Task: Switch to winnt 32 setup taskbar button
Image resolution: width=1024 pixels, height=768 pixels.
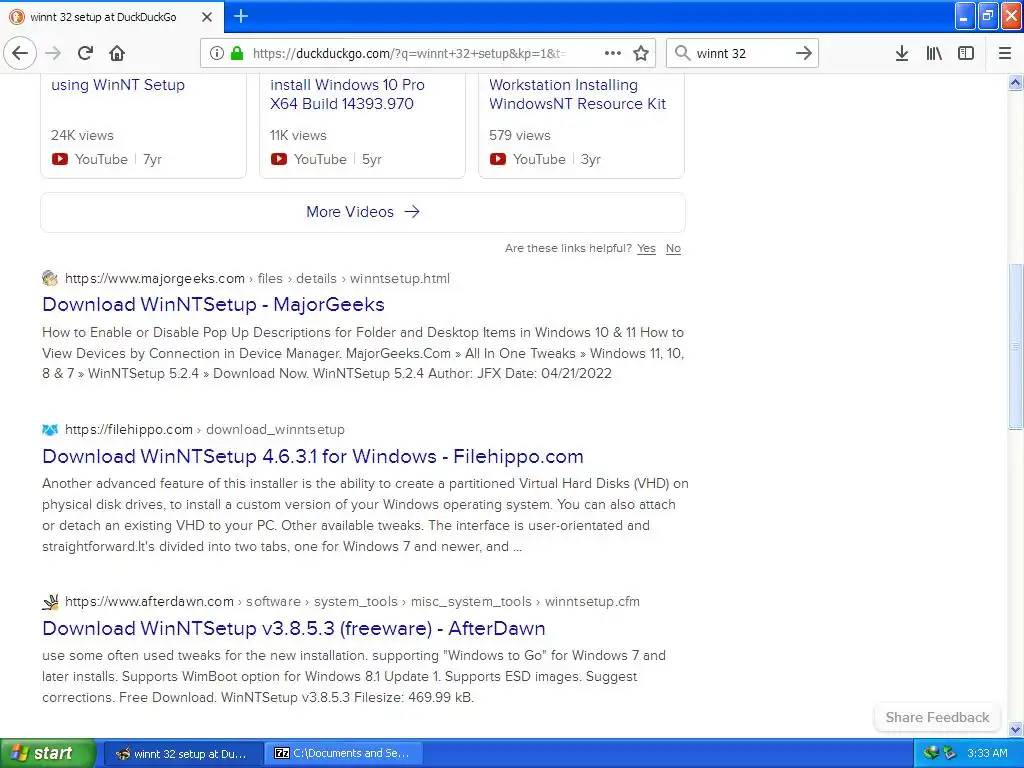Action: coord(184,754)
